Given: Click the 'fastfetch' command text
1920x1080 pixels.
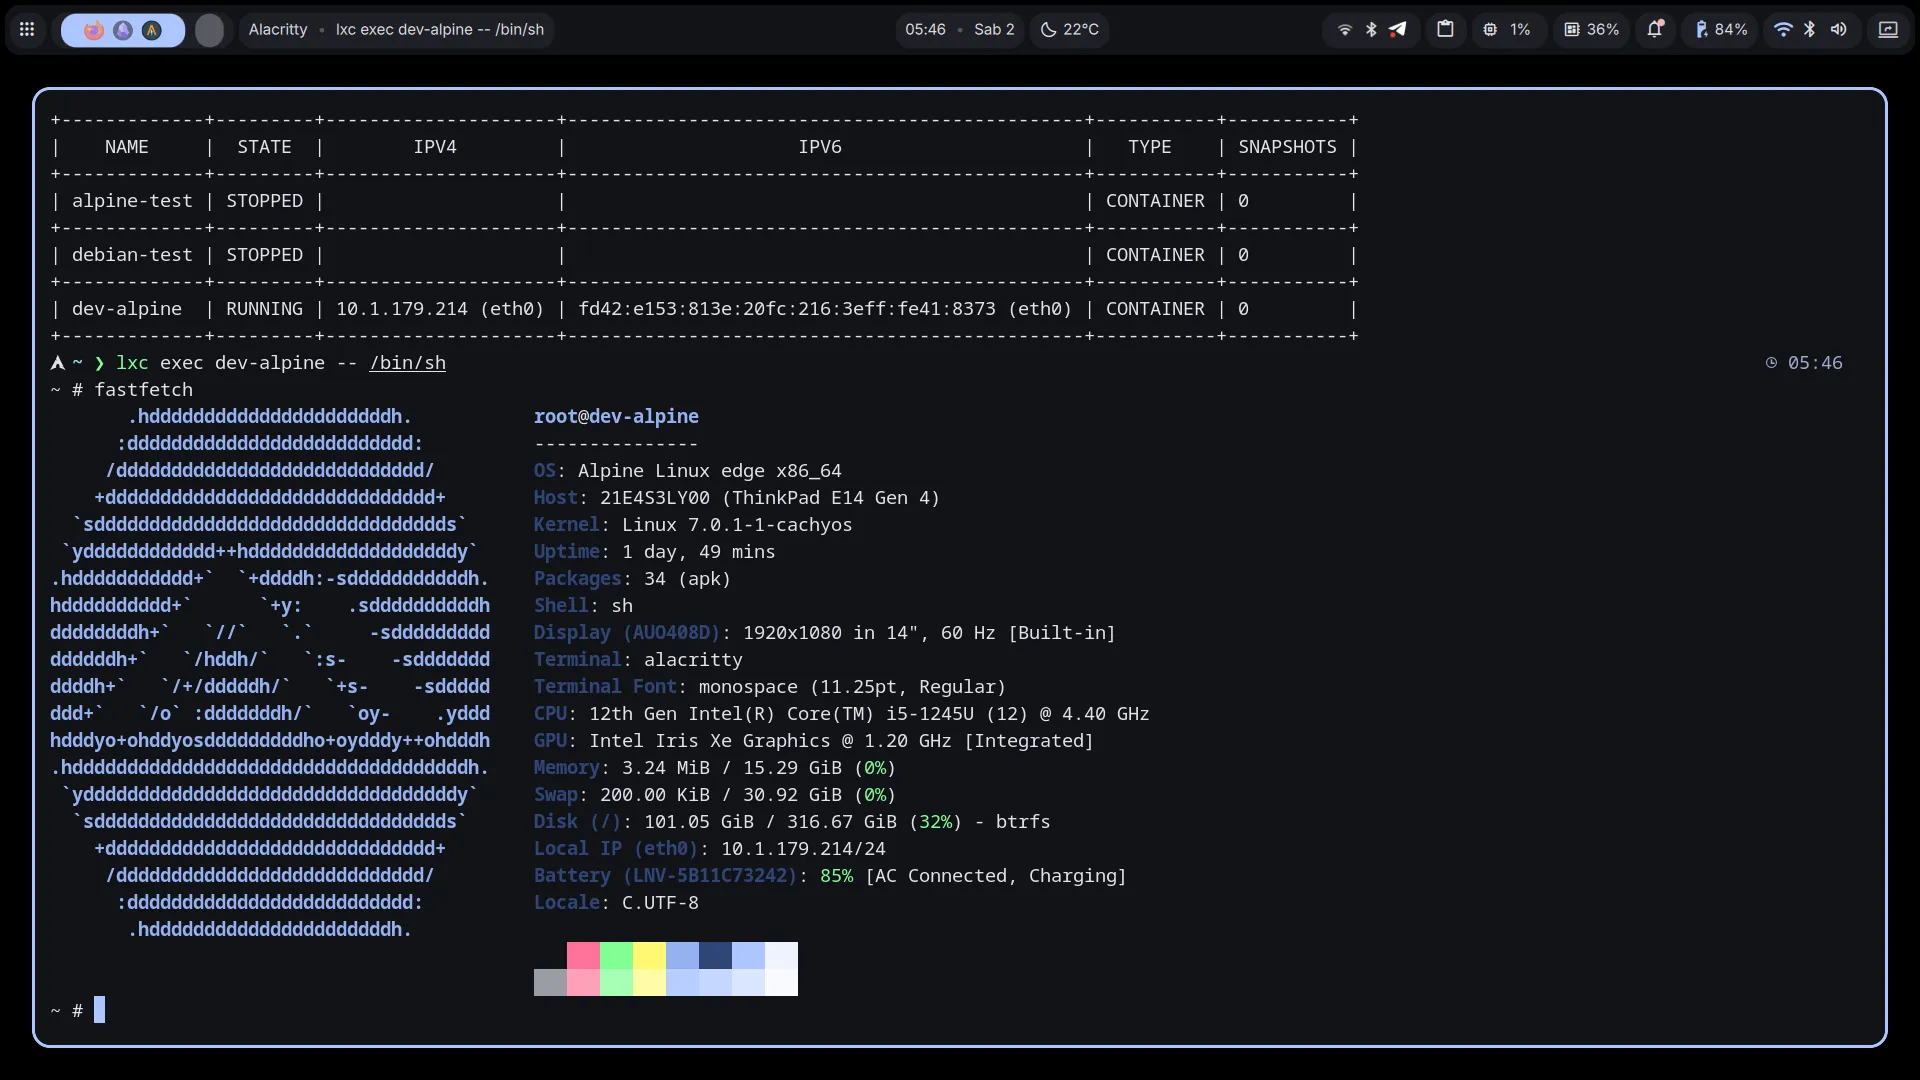Looking at the screenshot, I should pos(143,390).
